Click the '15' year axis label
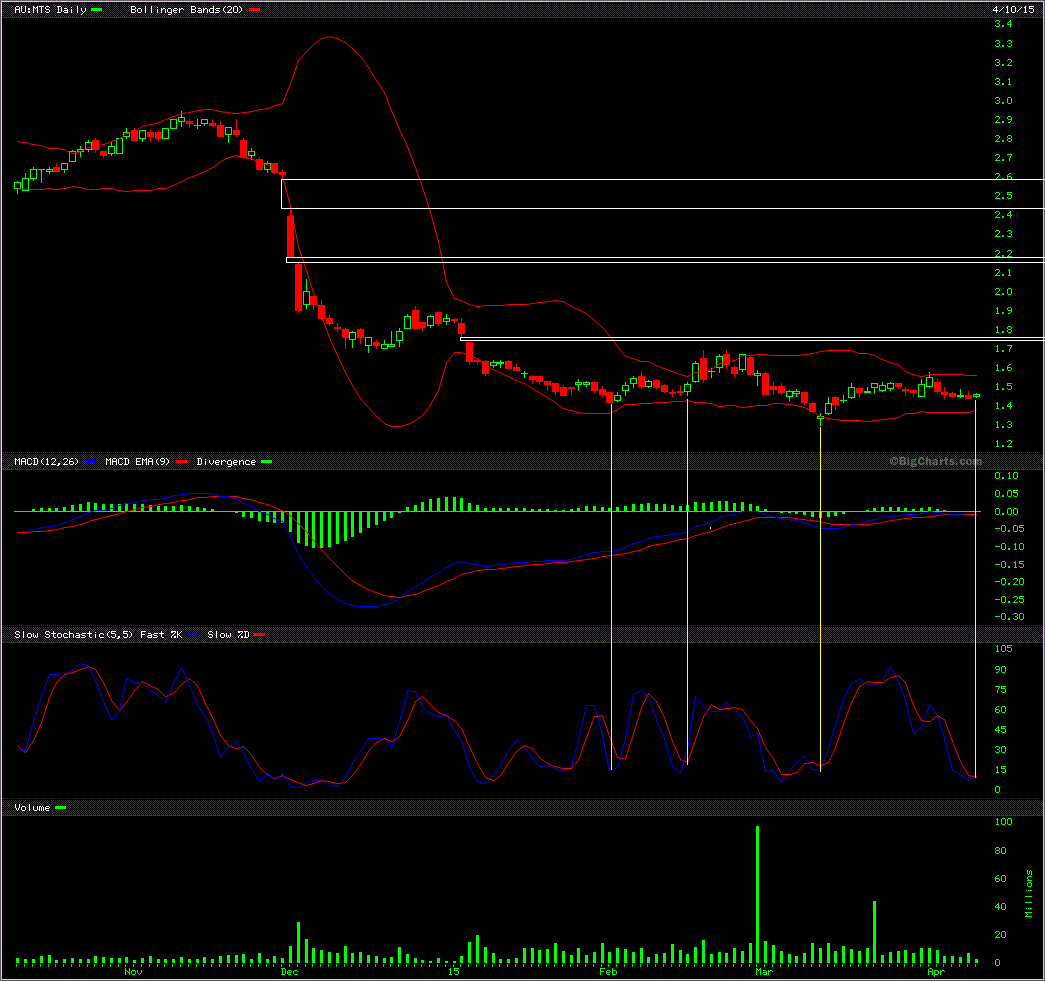The width and height of the screenshot is (1045, 981). tap(453, 972)
